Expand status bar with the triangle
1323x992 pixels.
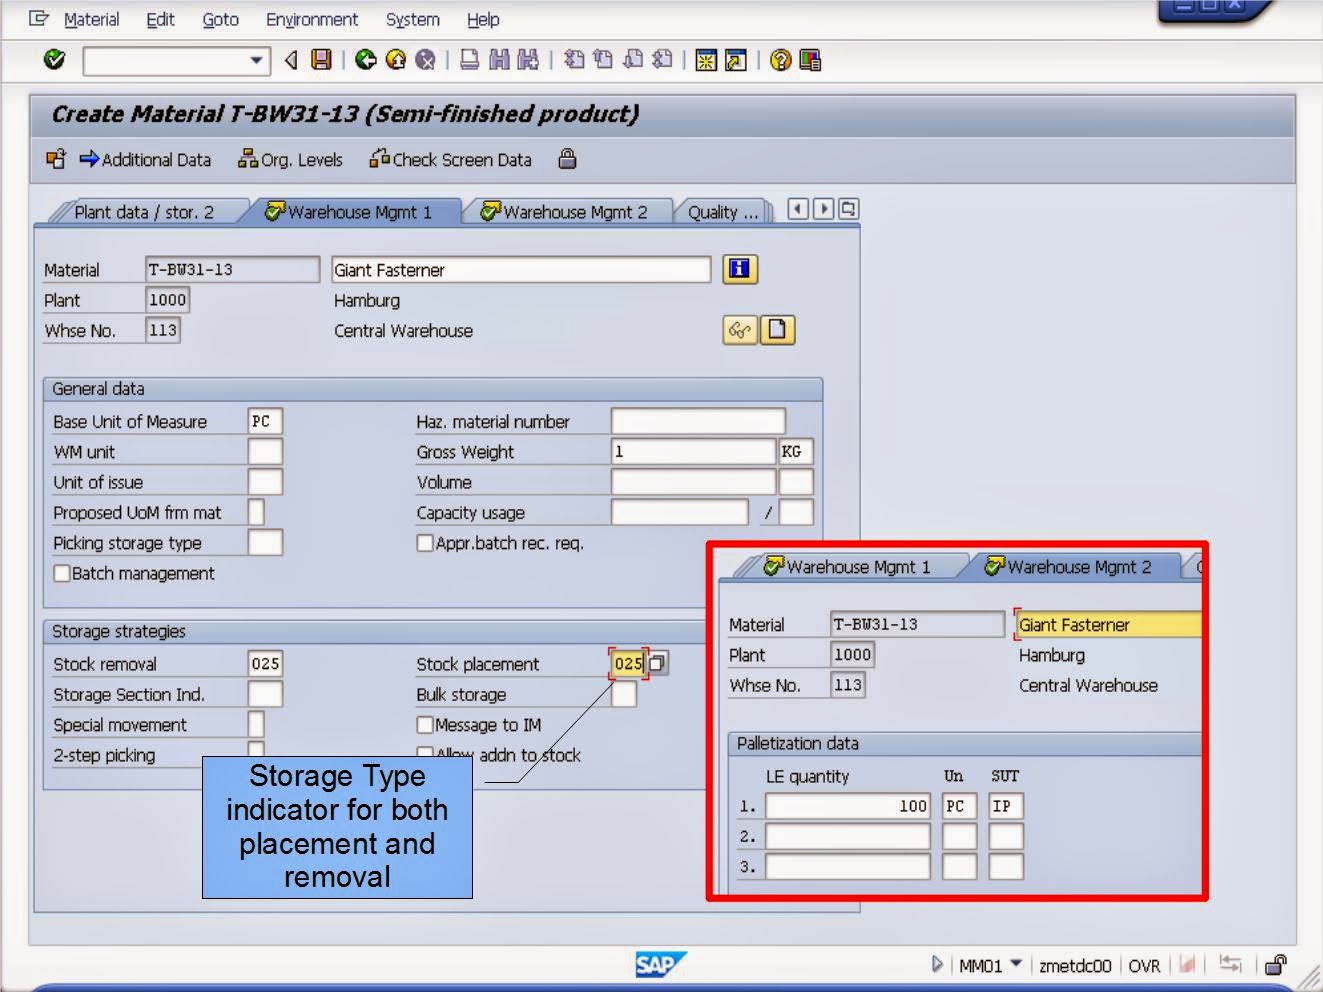937,965
